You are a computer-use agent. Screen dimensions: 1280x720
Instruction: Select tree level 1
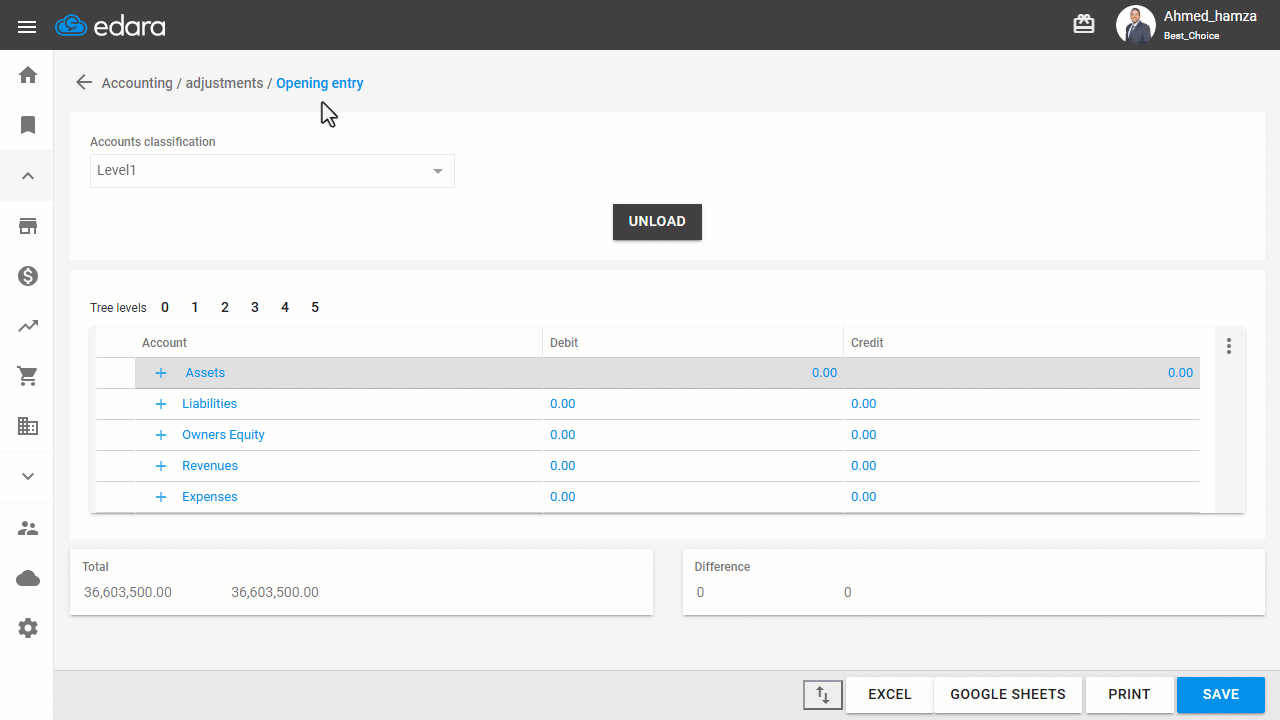[x=195, y=308]
